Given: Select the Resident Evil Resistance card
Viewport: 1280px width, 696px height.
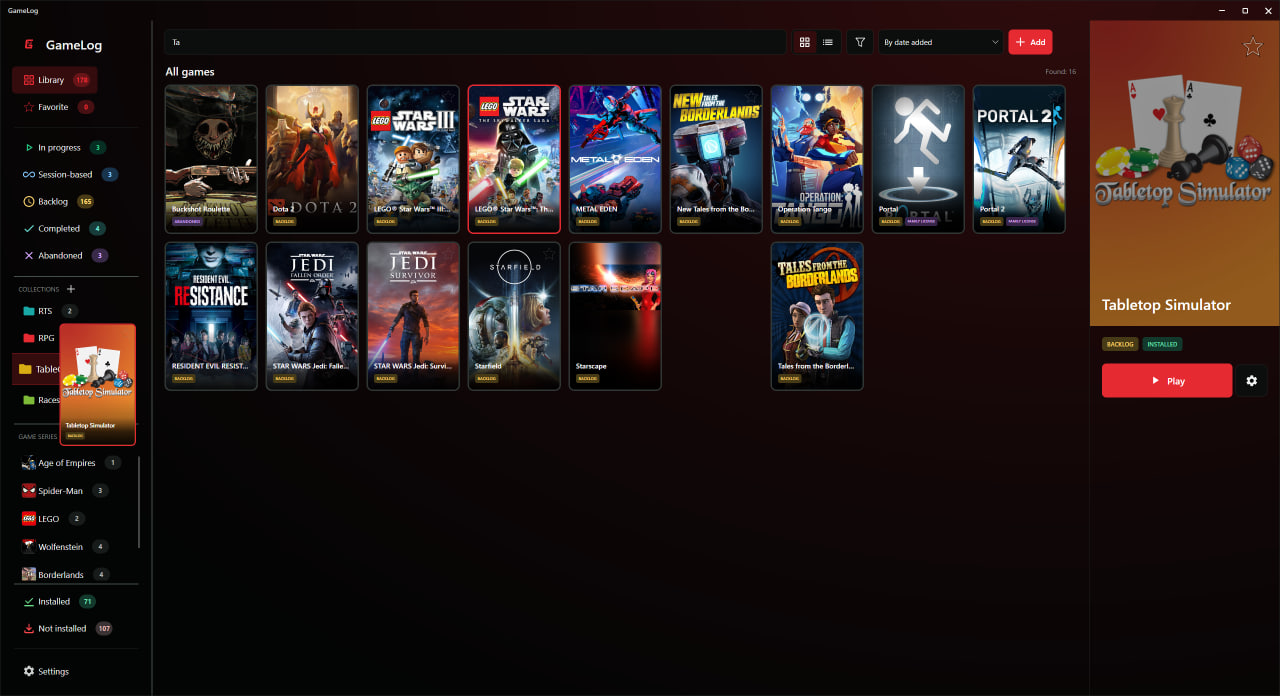Looking at the screenshot, I should pyautogui.click(x=211, y=316).
